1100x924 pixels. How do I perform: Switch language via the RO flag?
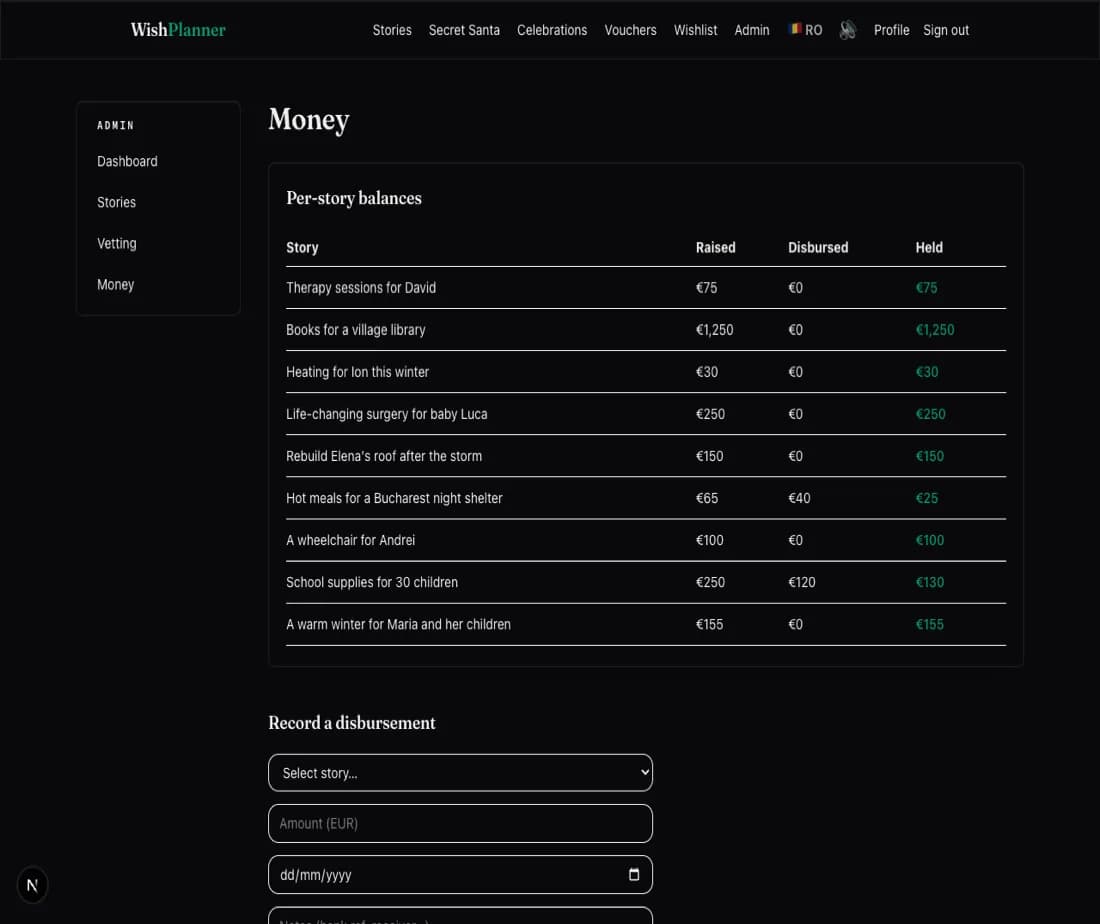coord(805,30)
